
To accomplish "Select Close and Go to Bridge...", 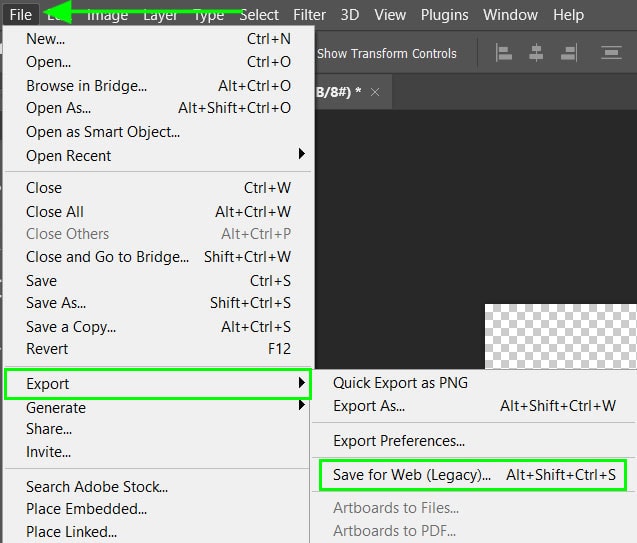I will 158,257.
